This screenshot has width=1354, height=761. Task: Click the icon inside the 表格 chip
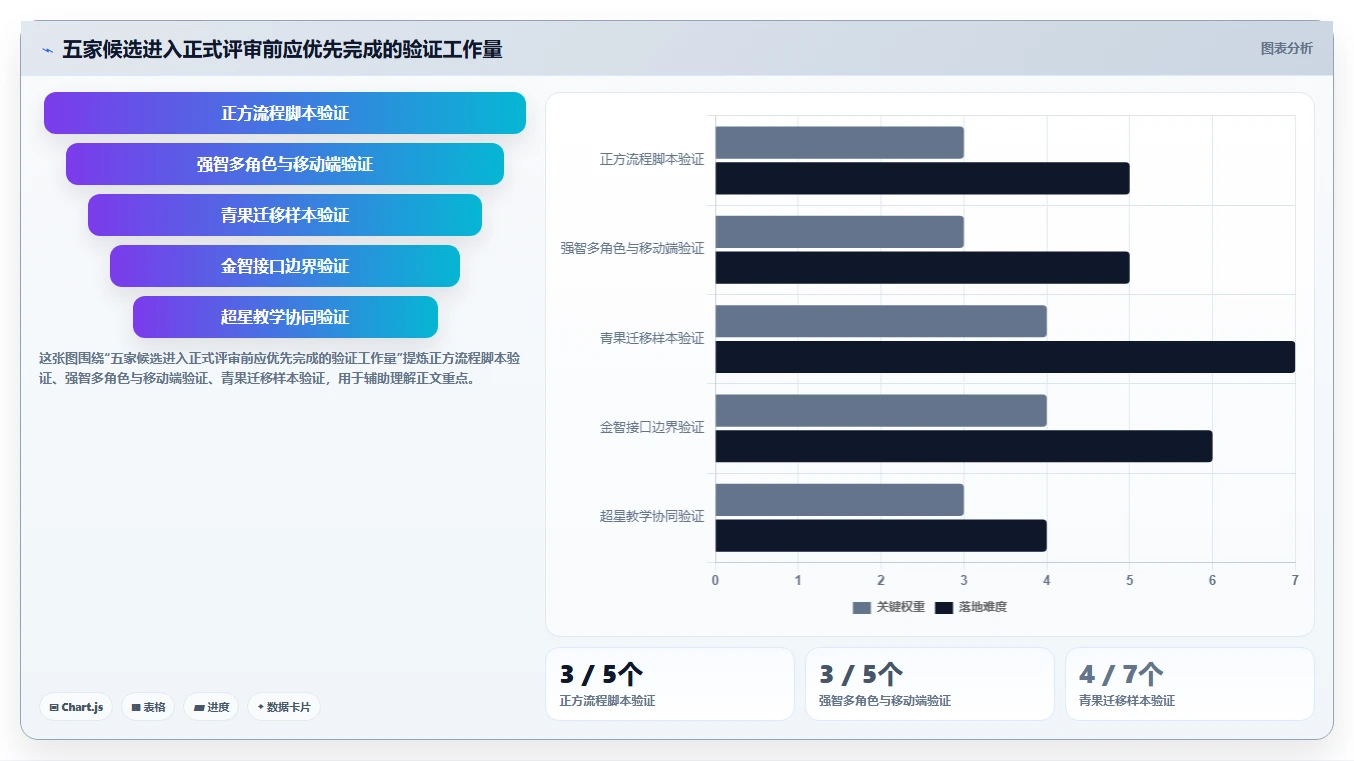(x=136, y=707)
